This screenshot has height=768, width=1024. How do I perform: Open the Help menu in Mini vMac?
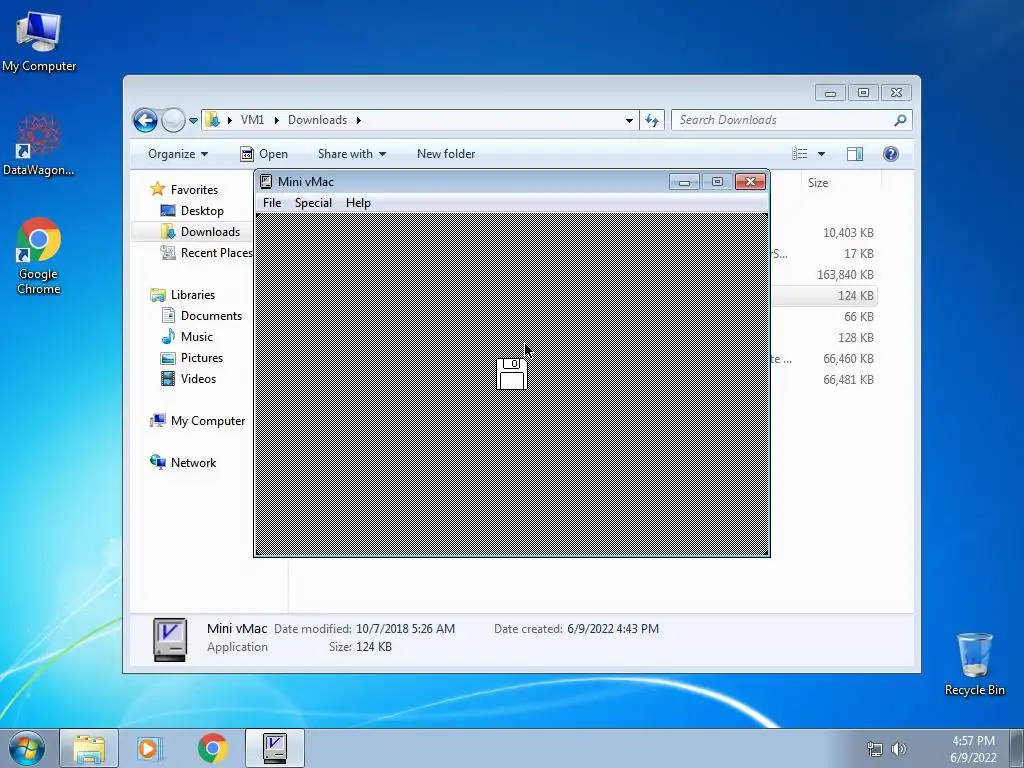358,203
